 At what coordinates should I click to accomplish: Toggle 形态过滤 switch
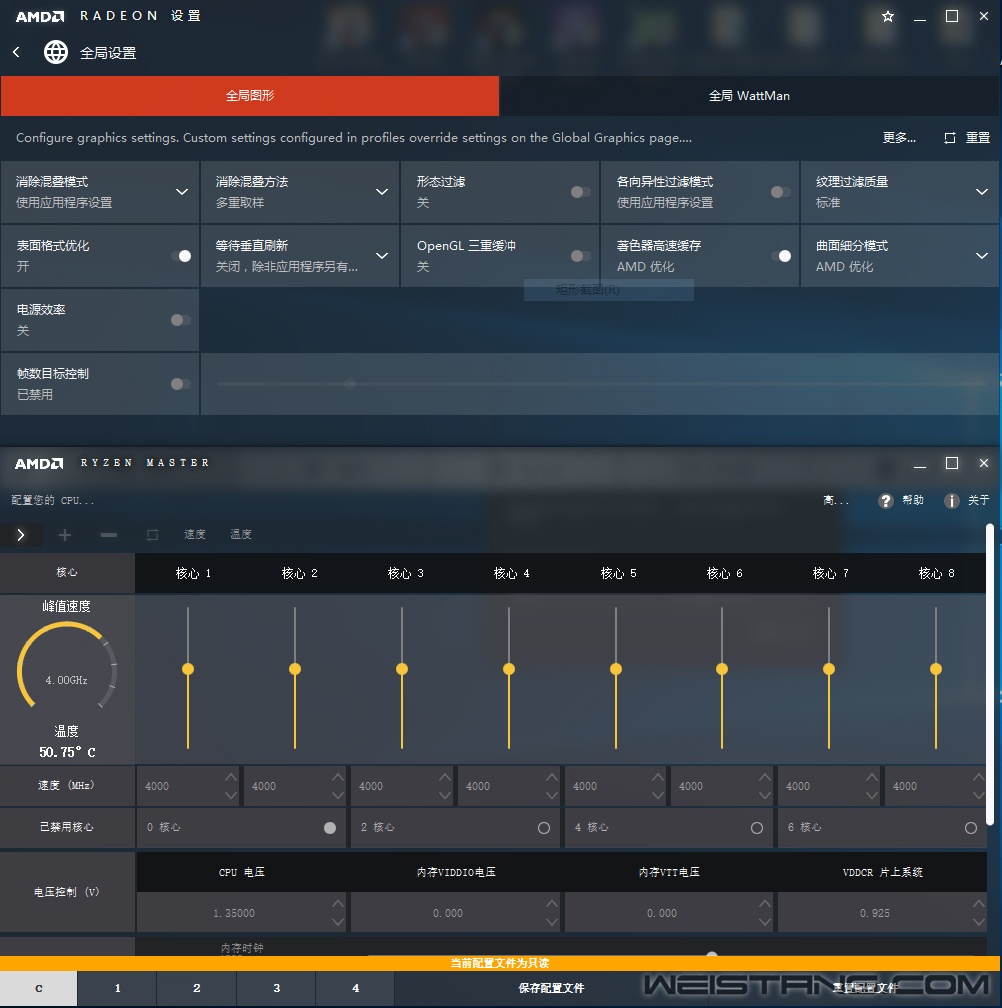pos(580,192)
